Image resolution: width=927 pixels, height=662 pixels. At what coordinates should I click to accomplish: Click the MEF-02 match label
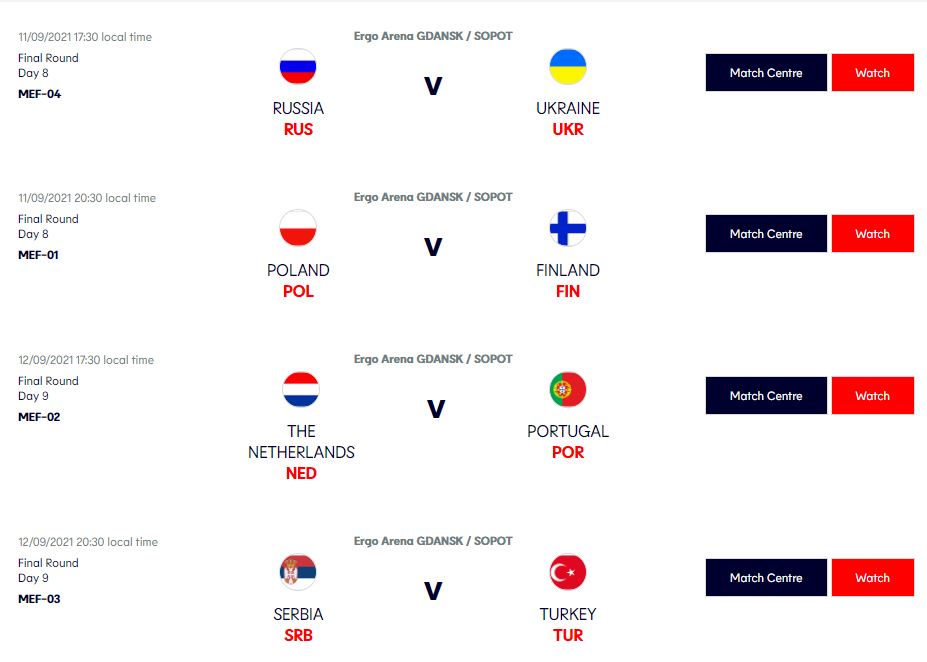click(x=39, y=417)
